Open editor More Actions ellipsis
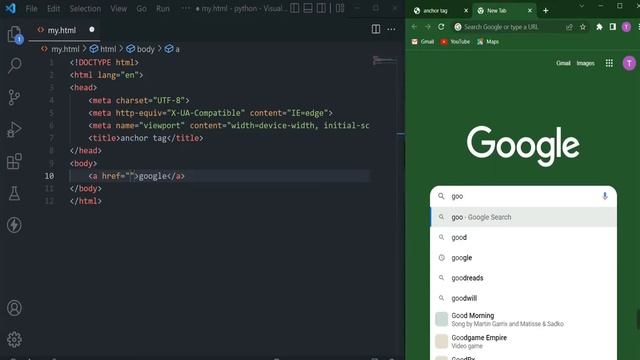This screenshot has height=360, width=640. point(391,29)
